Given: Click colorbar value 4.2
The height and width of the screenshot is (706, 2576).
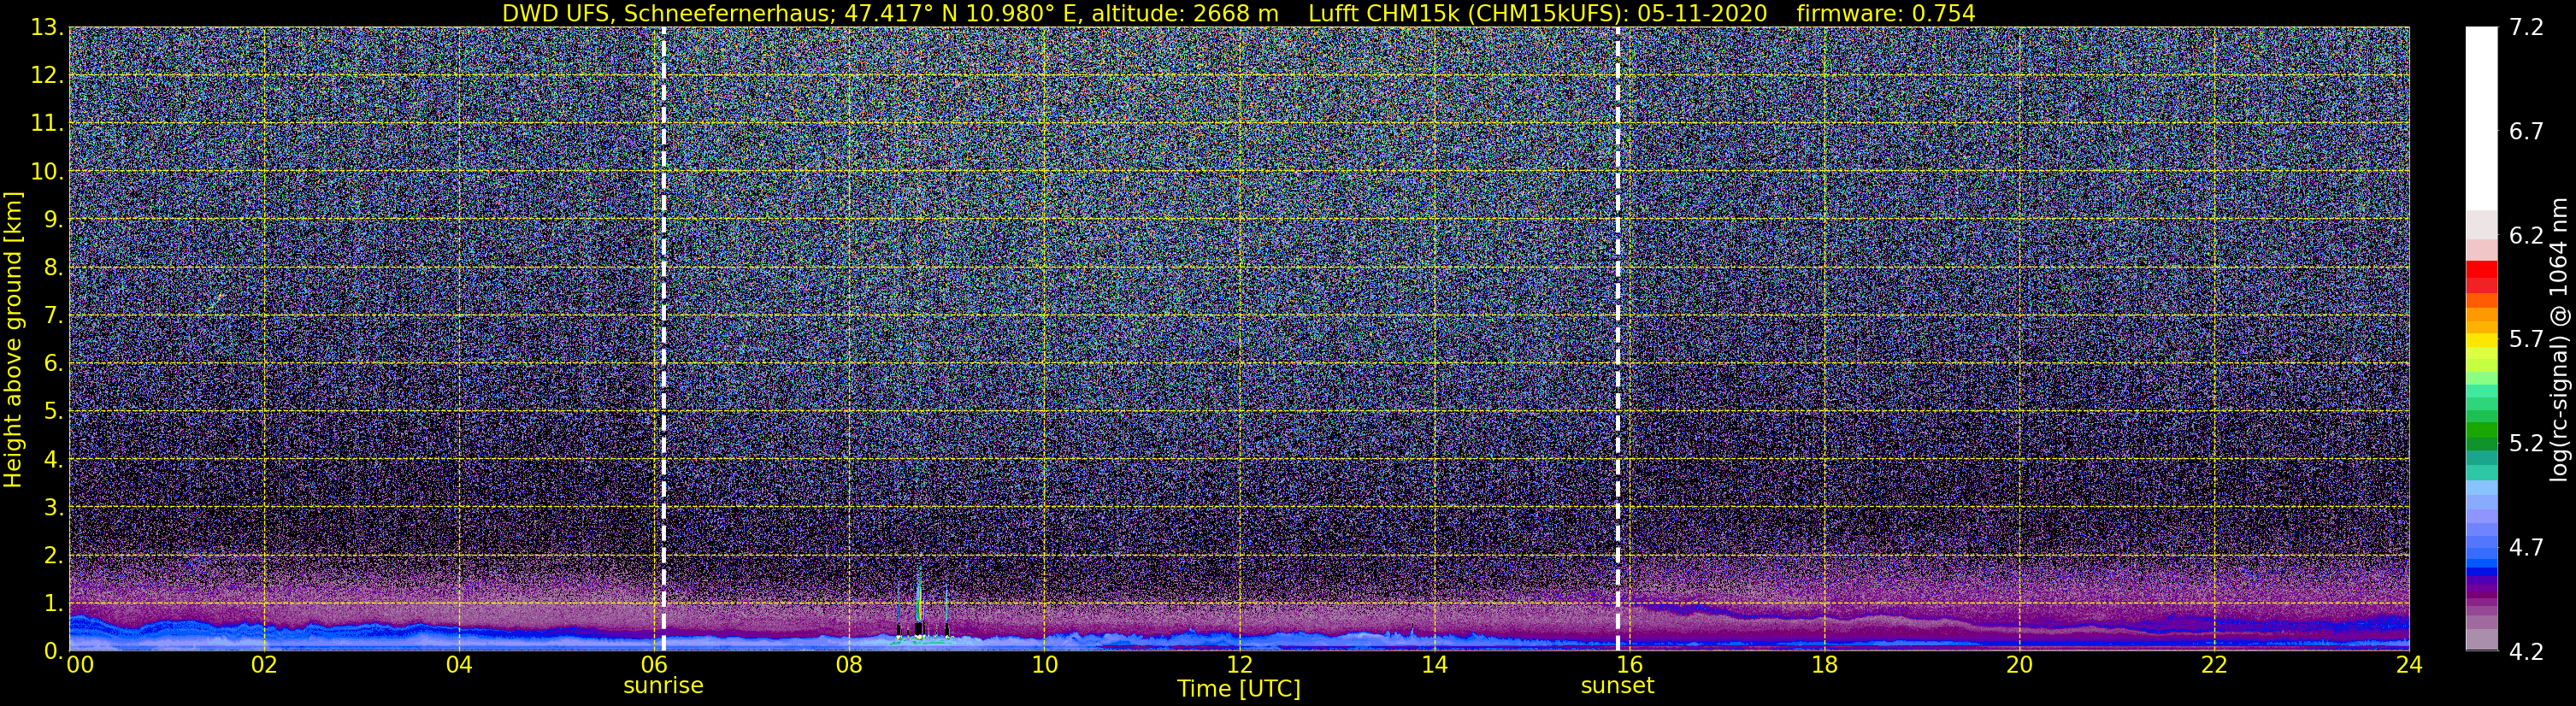Looking at the screenshot, I should pos(2526,652).
